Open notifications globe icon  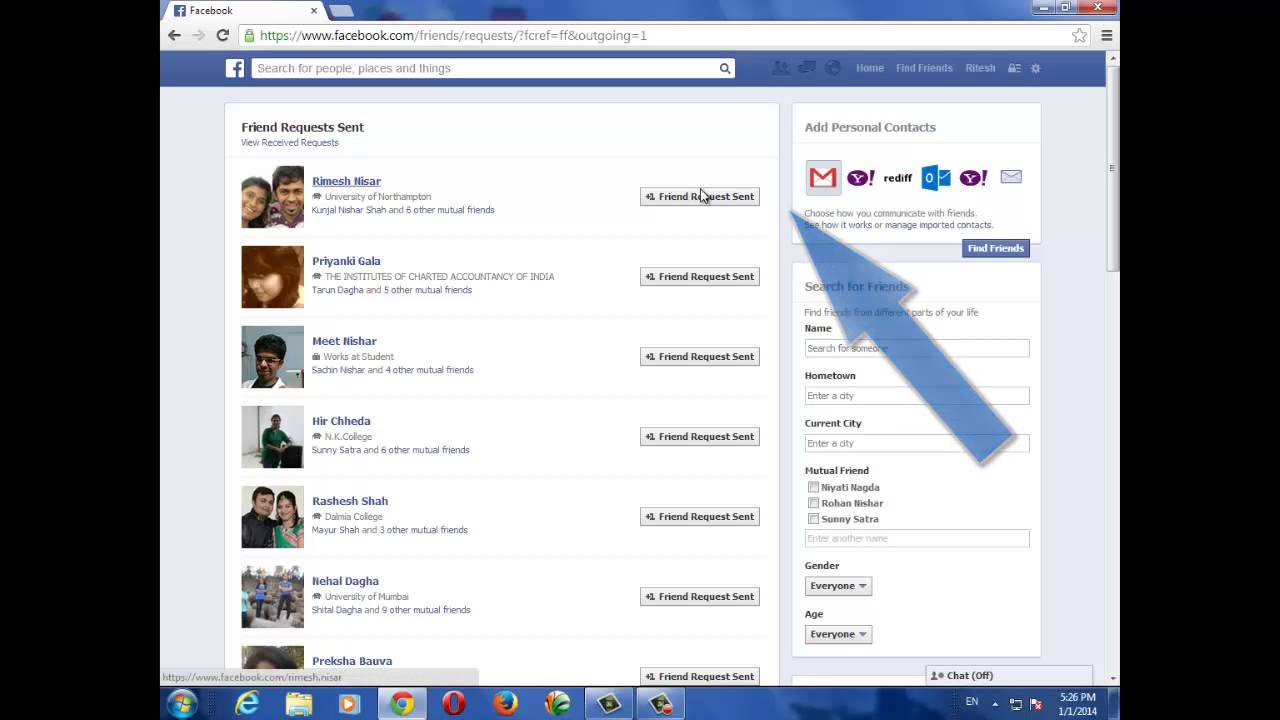coord(832,68)
